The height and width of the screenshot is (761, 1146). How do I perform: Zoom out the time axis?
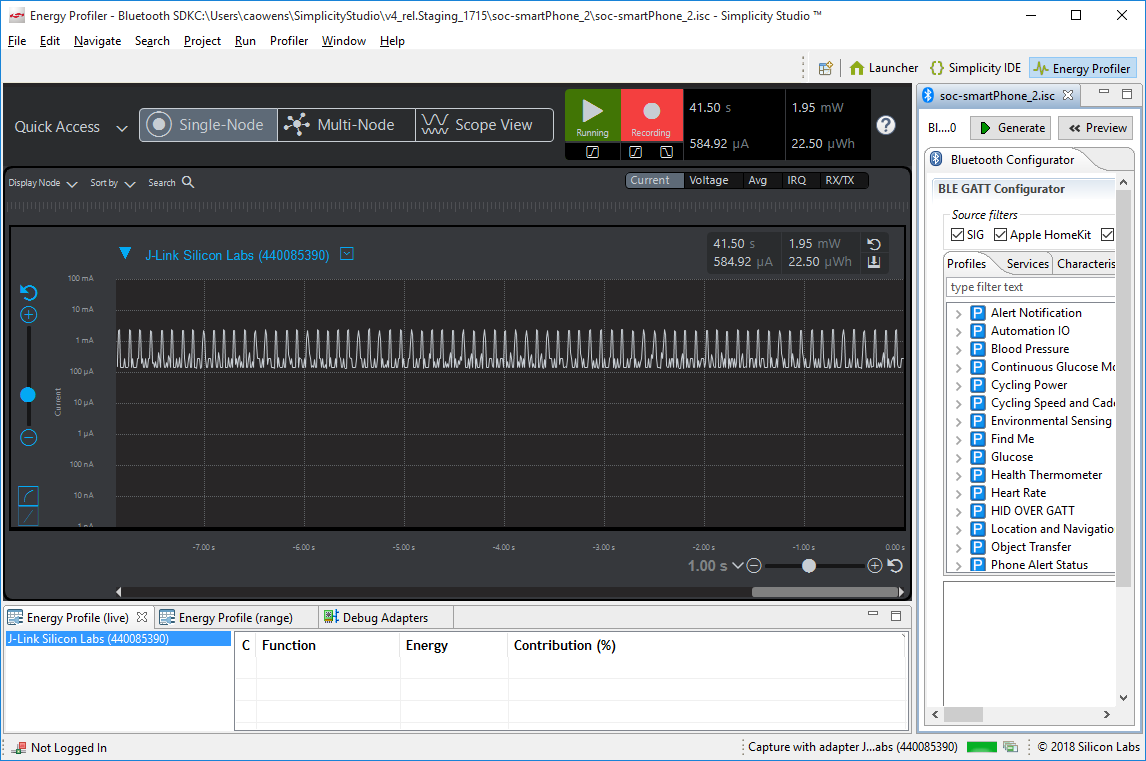tap(754, 566)
